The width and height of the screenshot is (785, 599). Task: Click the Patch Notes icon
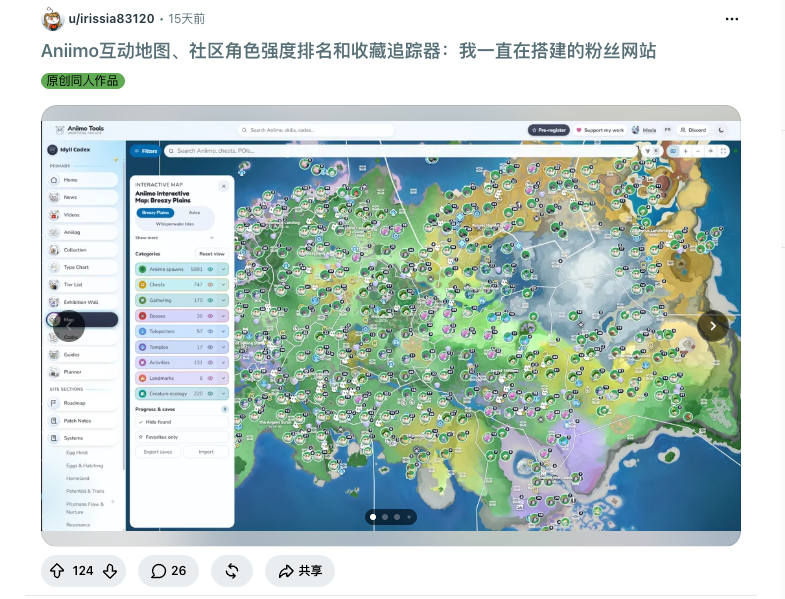pyautogui.click(x=54, y=421)
